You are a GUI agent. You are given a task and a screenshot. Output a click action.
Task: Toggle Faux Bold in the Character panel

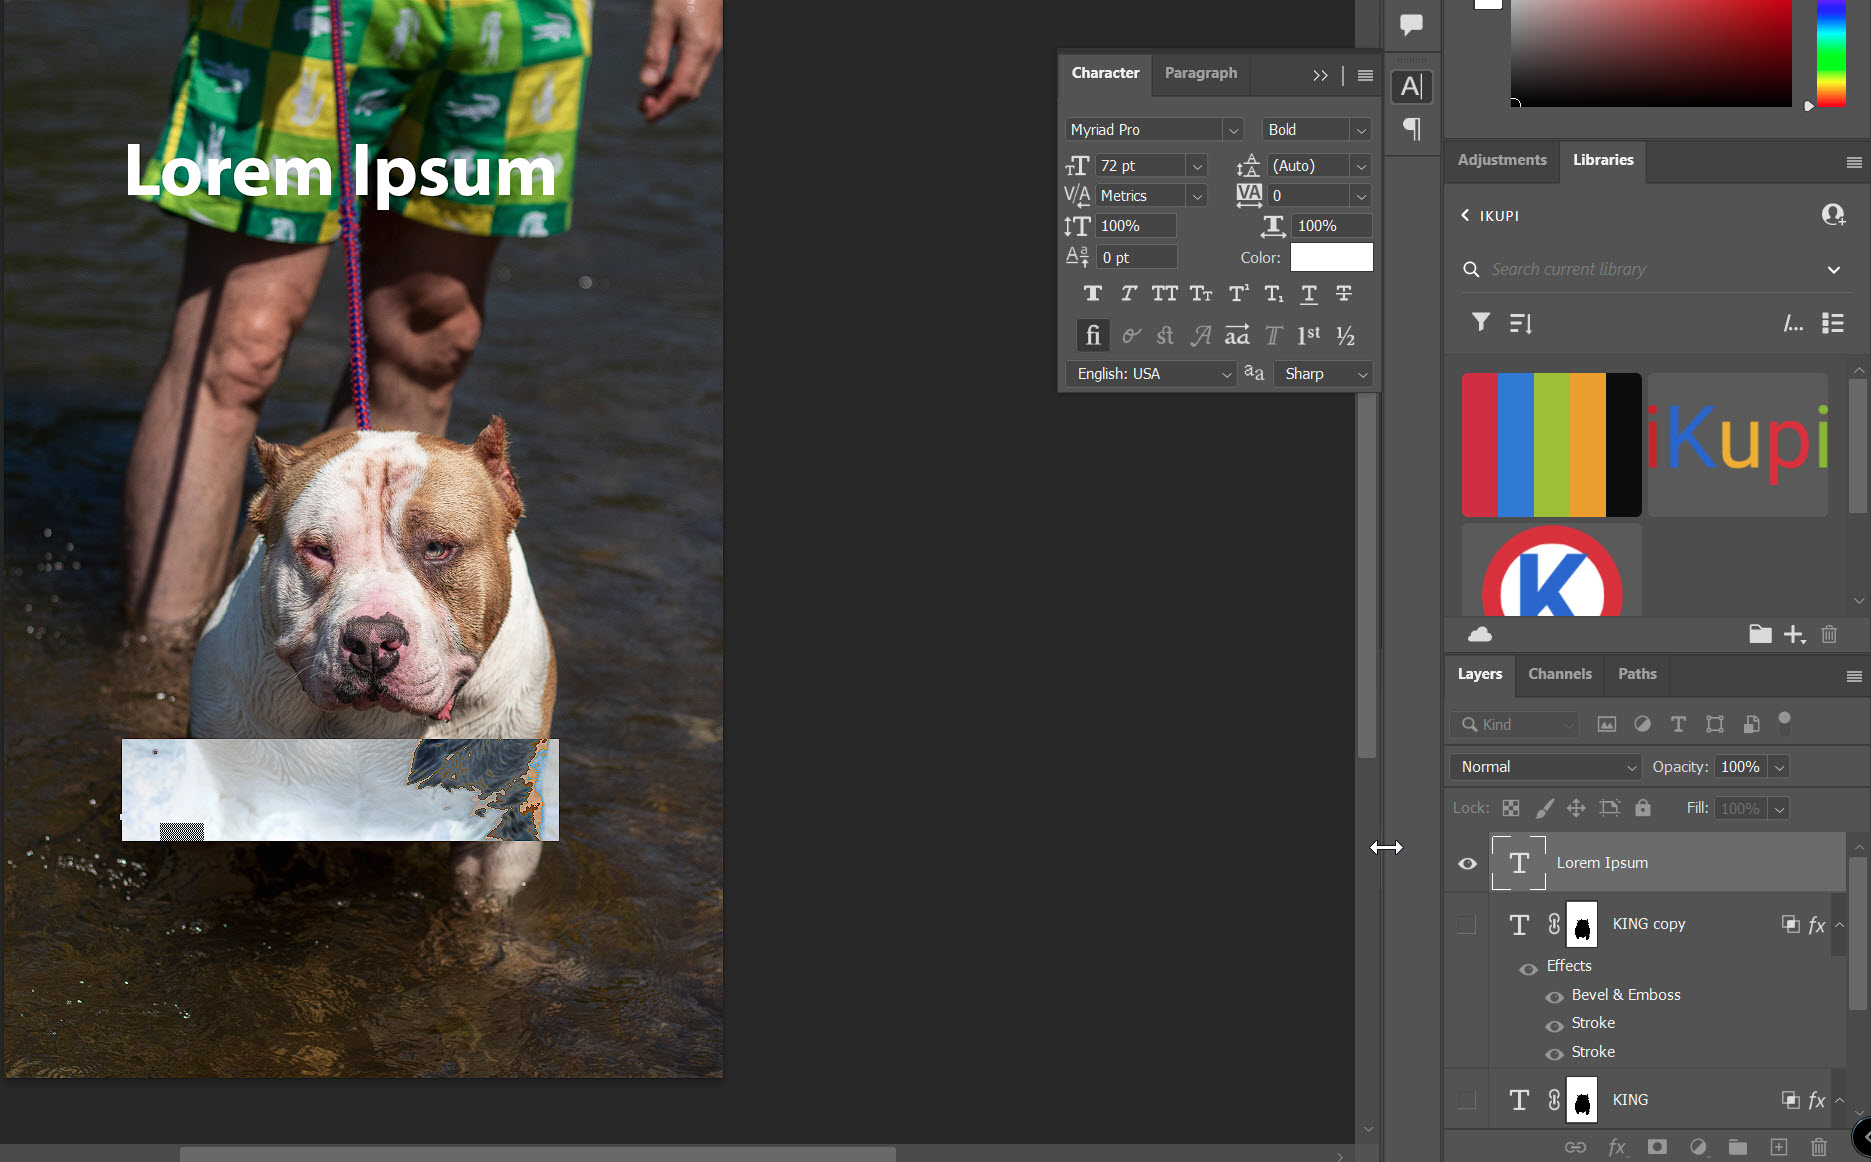point(1092,293)
